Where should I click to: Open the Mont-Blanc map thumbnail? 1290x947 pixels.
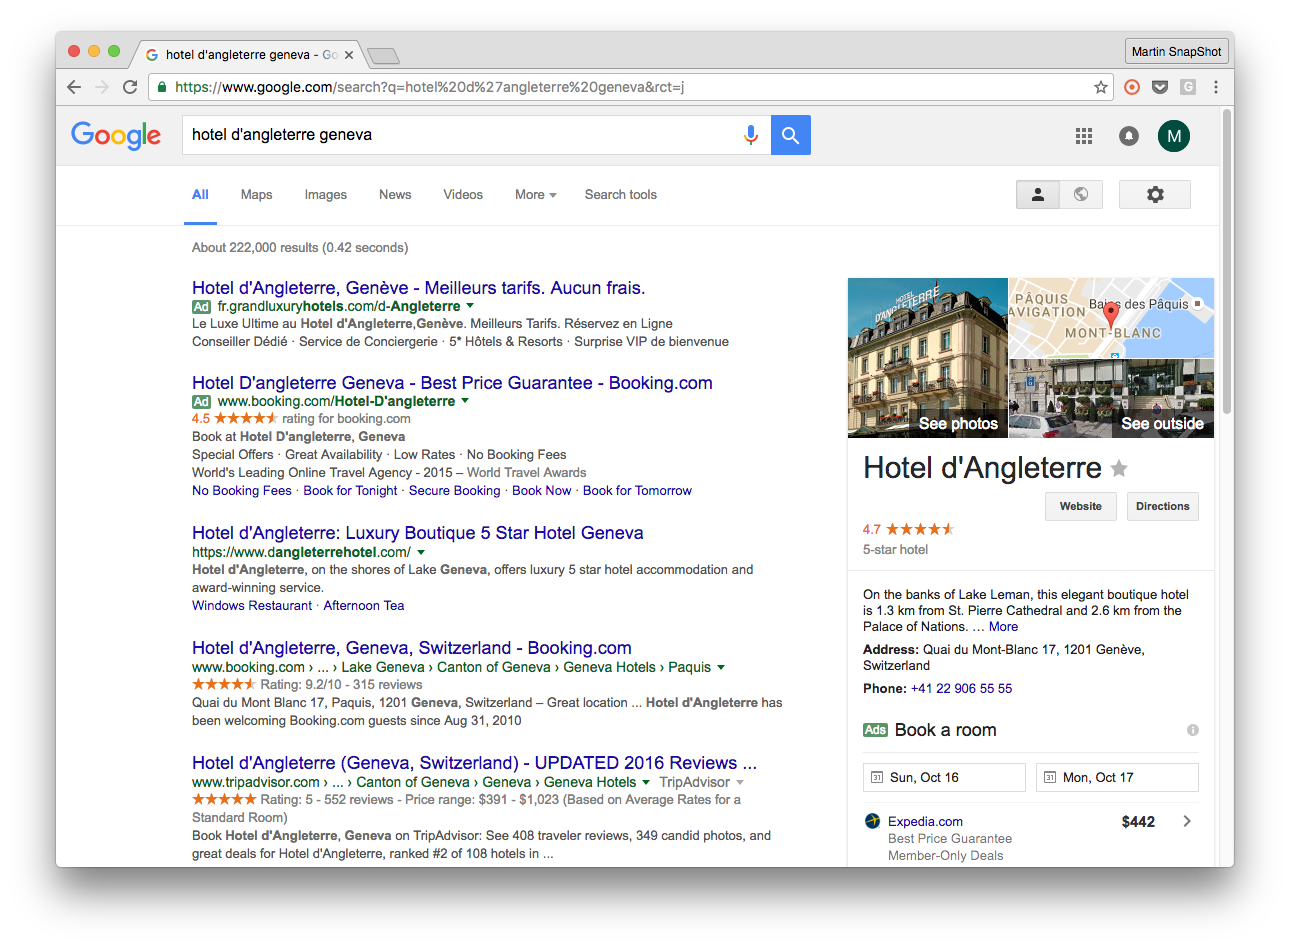point(1112,318)
